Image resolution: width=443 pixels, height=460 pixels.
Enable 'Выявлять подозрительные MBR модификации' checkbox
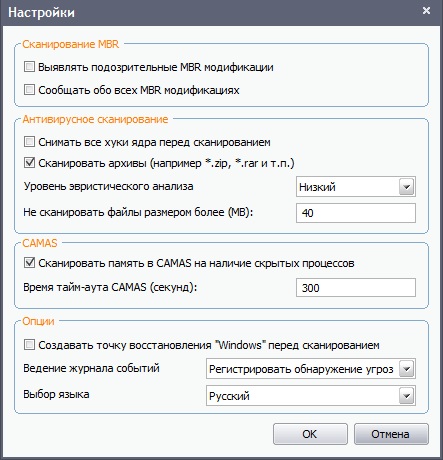pyautogui.click(x=29, y=67)
